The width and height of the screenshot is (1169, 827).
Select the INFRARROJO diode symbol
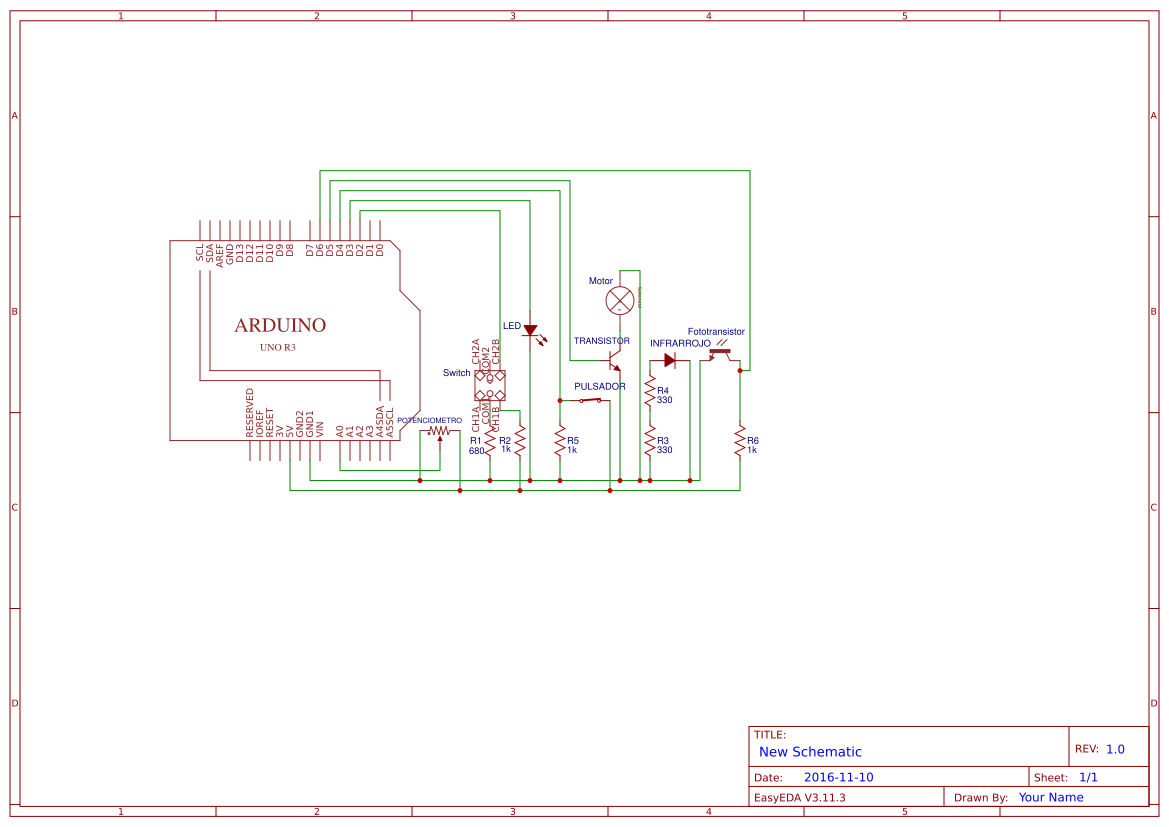669,361
